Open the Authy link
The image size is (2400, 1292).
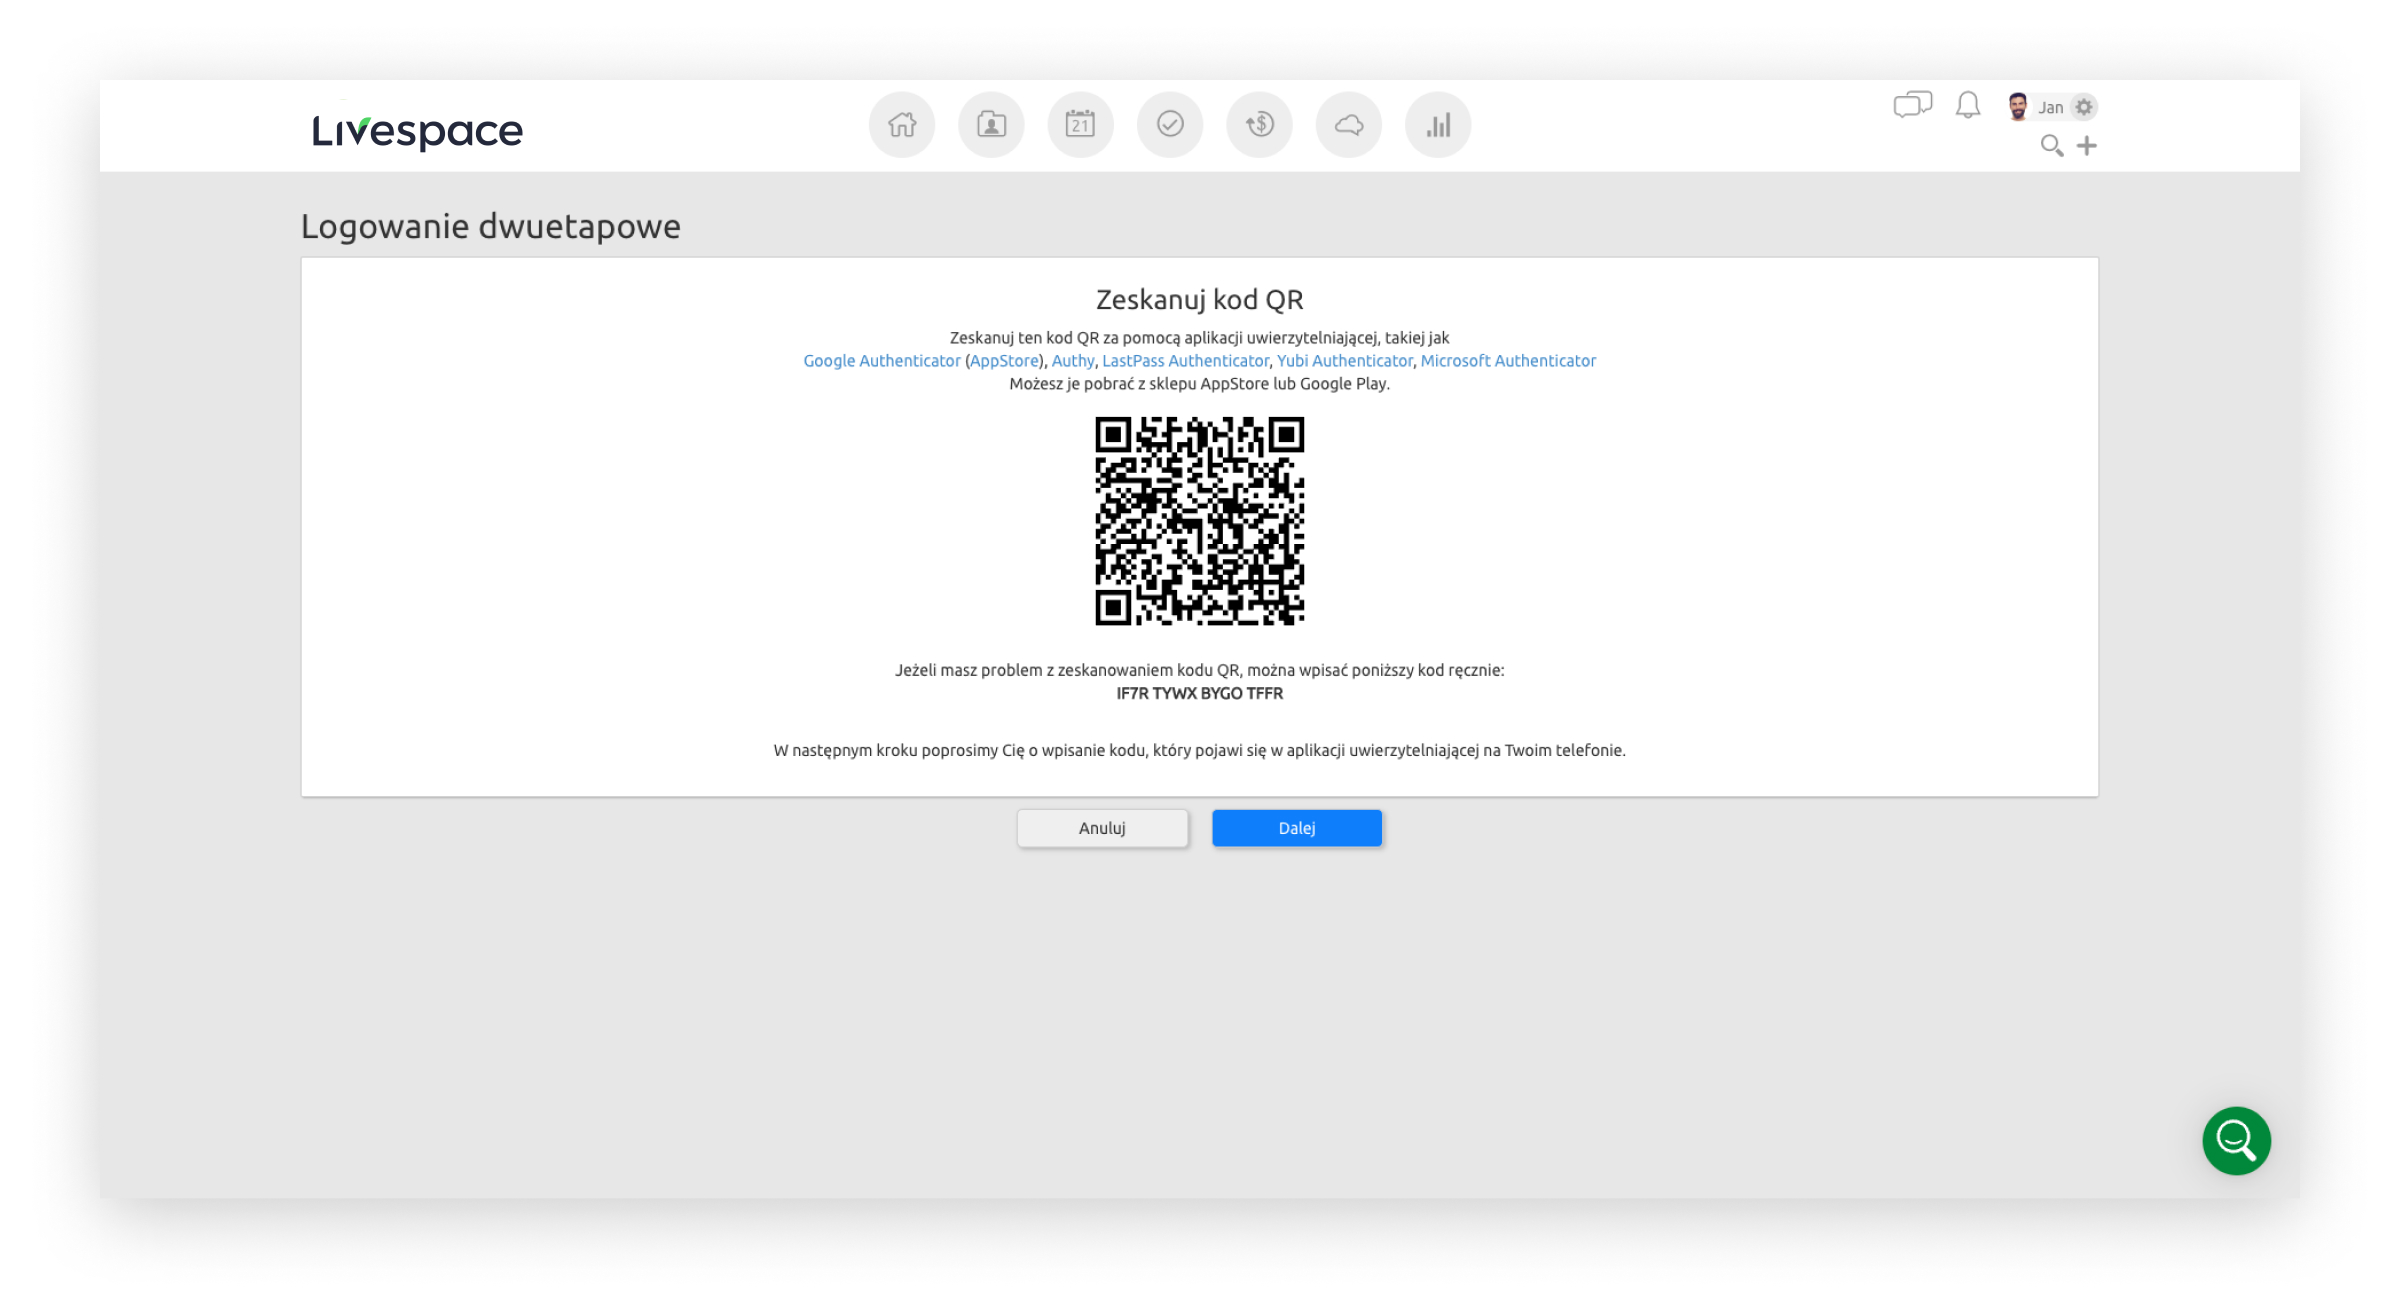coord(1073,361)
